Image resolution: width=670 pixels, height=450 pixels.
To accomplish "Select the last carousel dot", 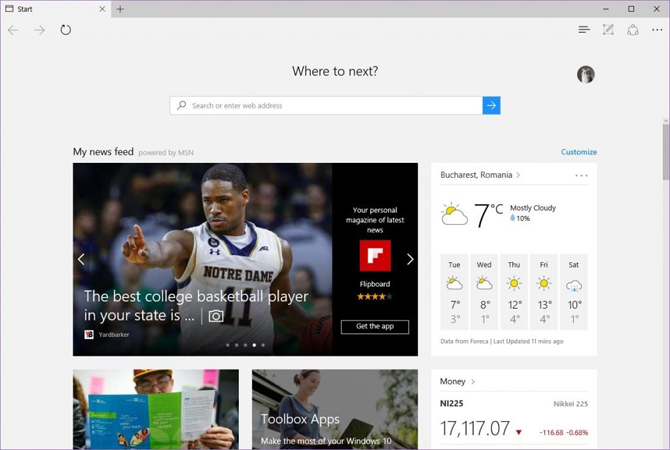I will pos(263,345).
